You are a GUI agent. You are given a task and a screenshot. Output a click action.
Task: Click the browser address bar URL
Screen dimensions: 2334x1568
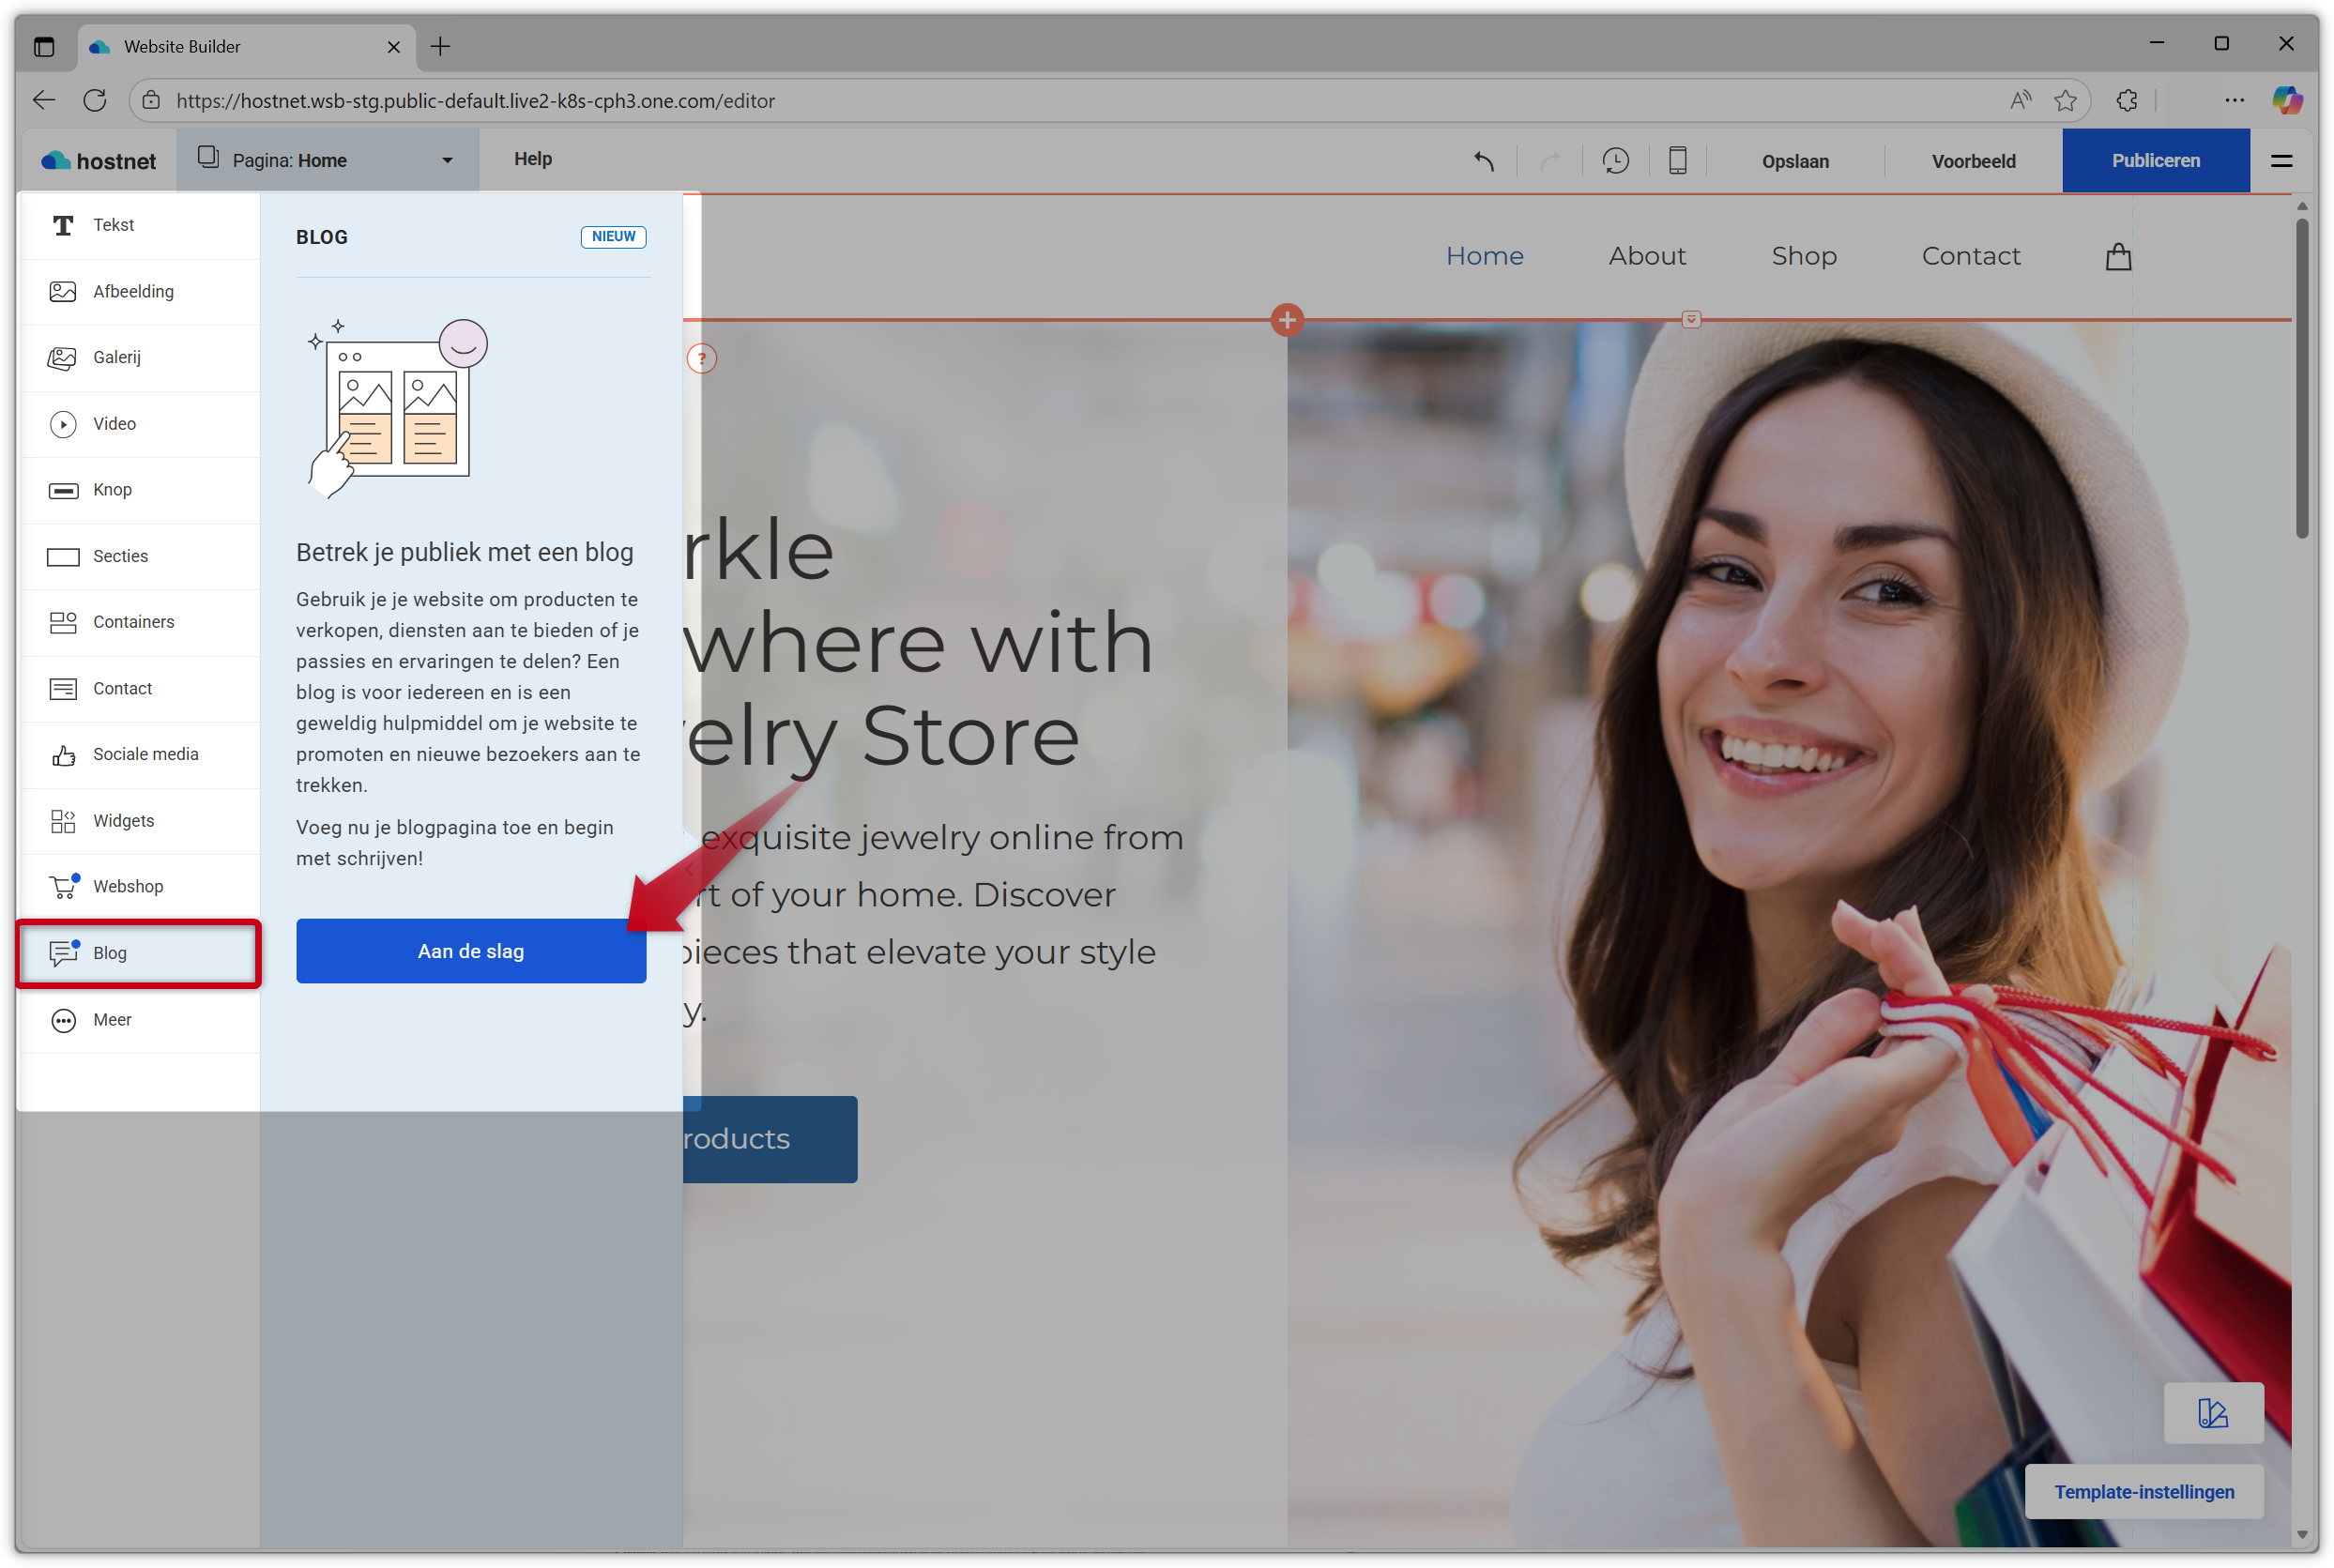click(x=475, y=101)
